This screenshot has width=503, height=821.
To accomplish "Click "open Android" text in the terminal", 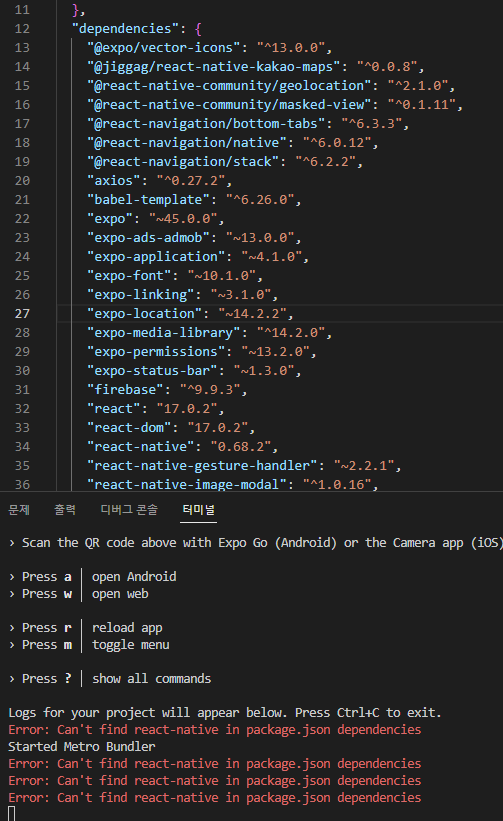I will click(x=134, y=576).
